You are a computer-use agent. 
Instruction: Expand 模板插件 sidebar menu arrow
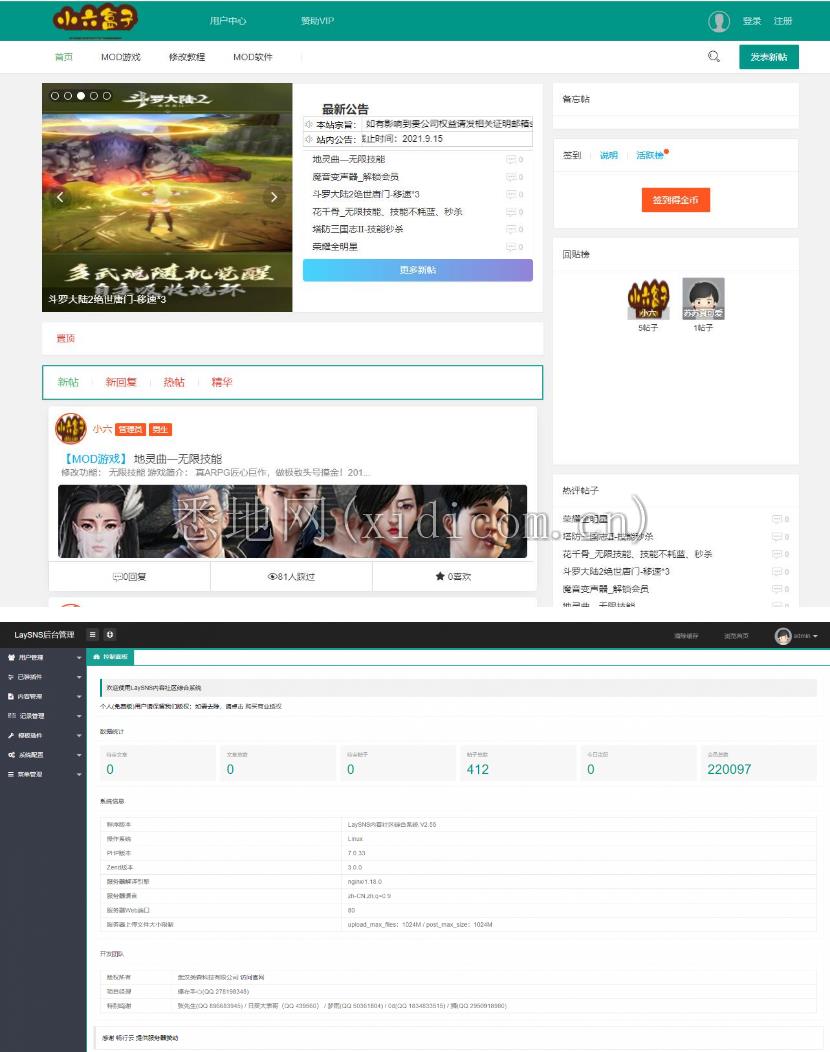coord(79,736)
